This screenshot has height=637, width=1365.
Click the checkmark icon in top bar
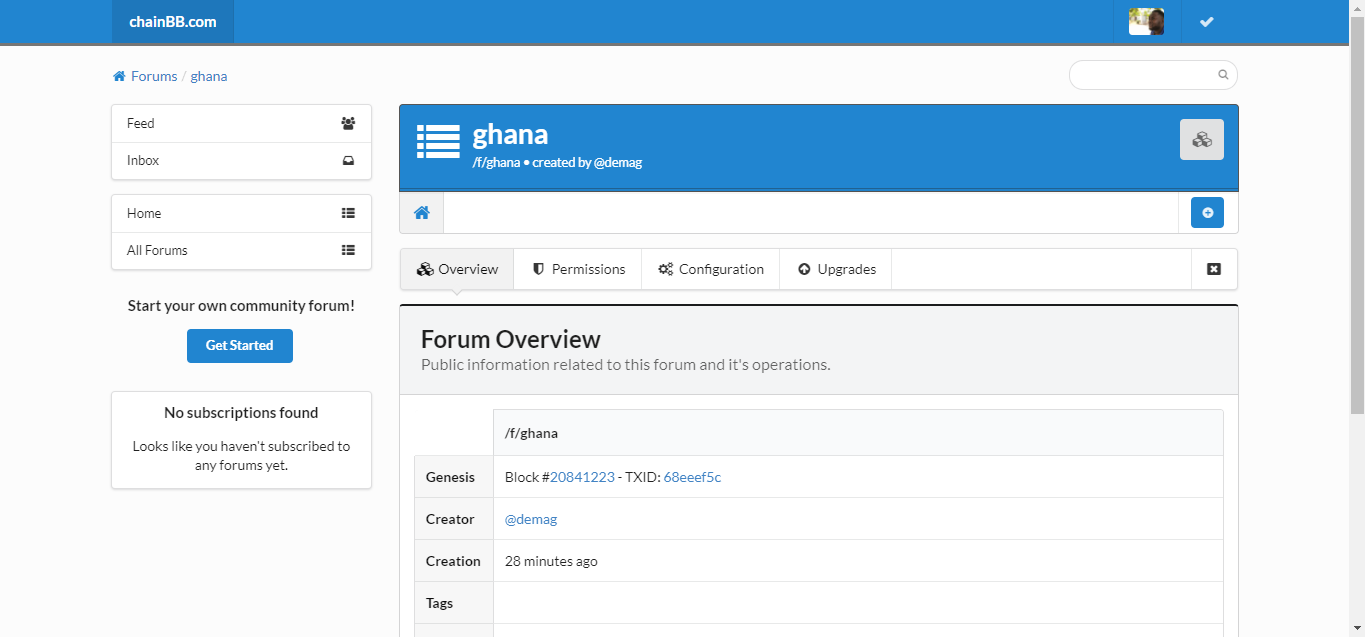[1207, 22]
